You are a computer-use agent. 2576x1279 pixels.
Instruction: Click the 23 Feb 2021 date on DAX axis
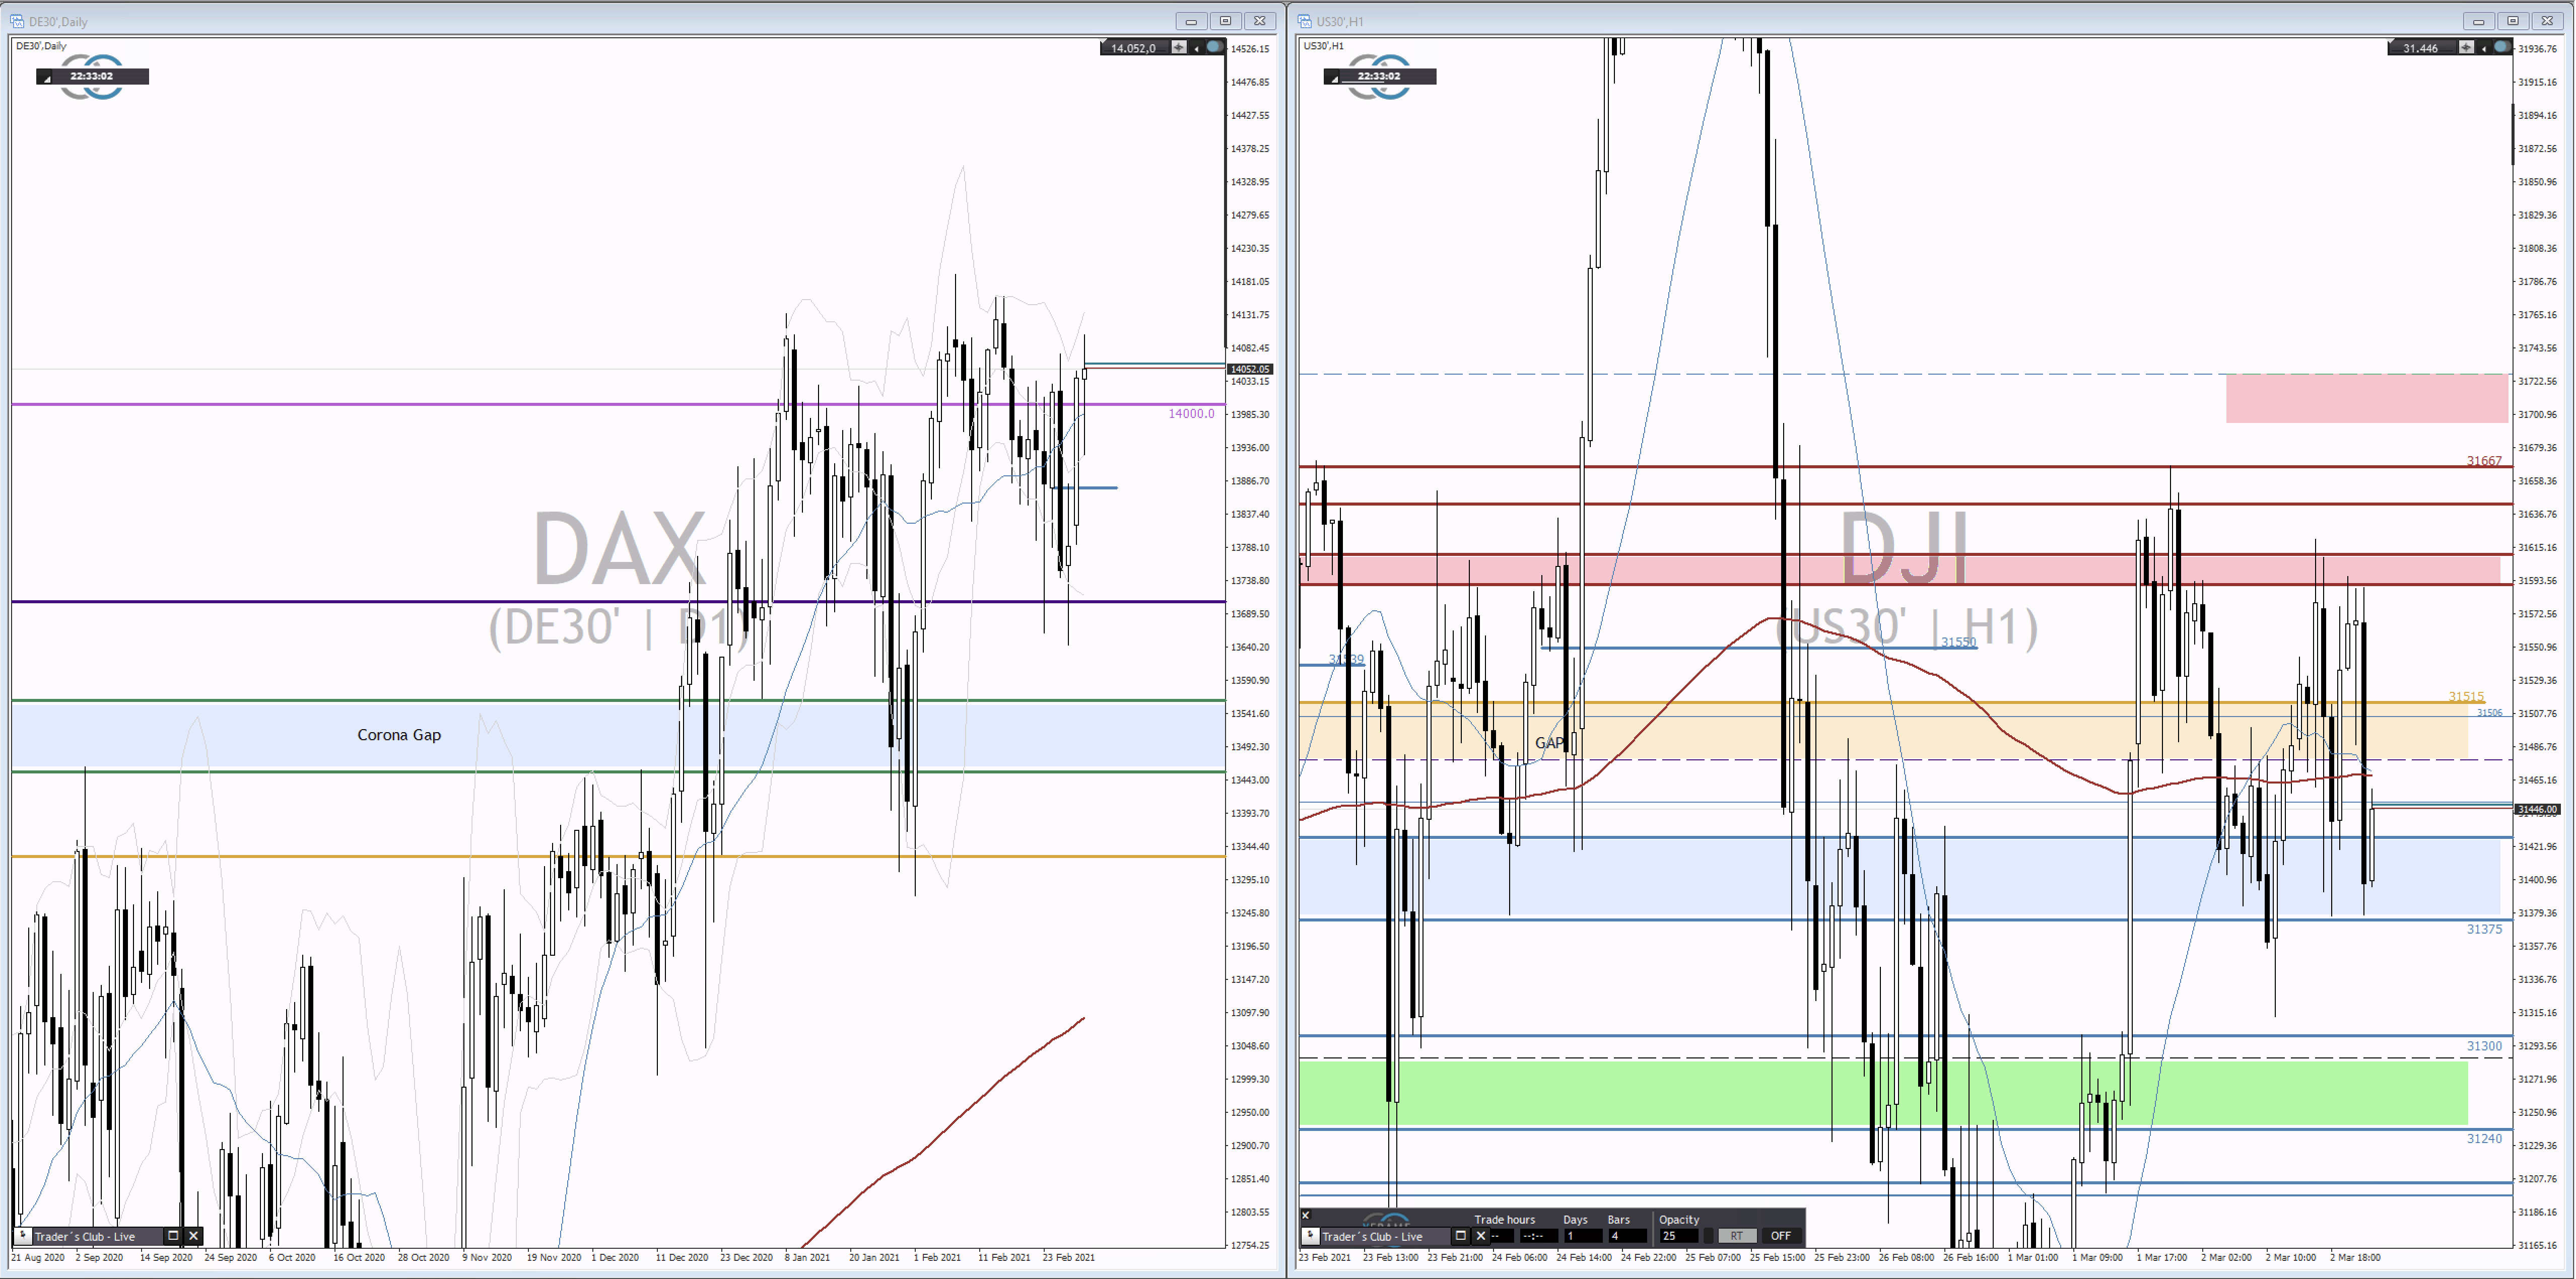click(1068, 1258)
